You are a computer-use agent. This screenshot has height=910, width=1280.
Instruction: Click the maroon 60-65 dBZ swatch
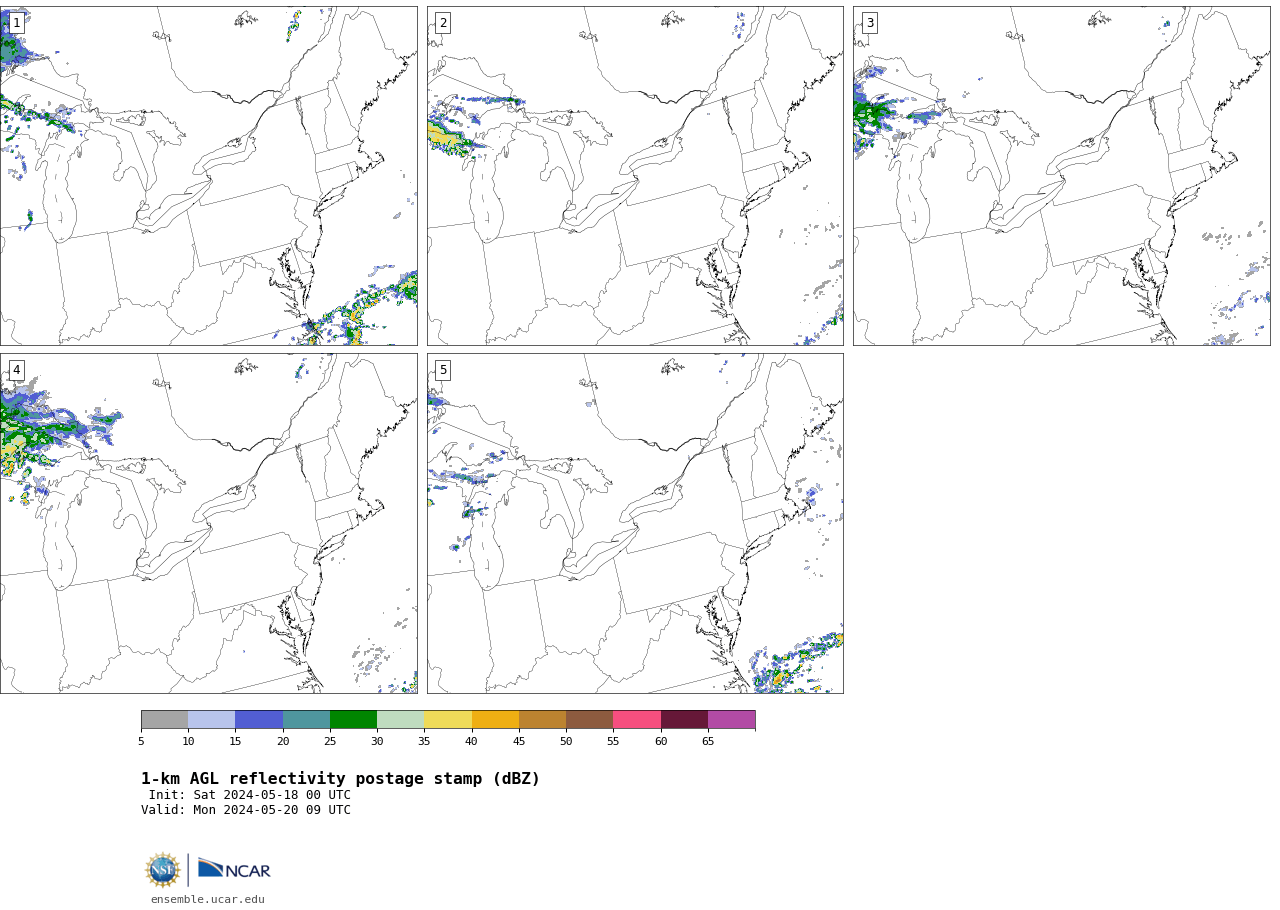[684, 720]
